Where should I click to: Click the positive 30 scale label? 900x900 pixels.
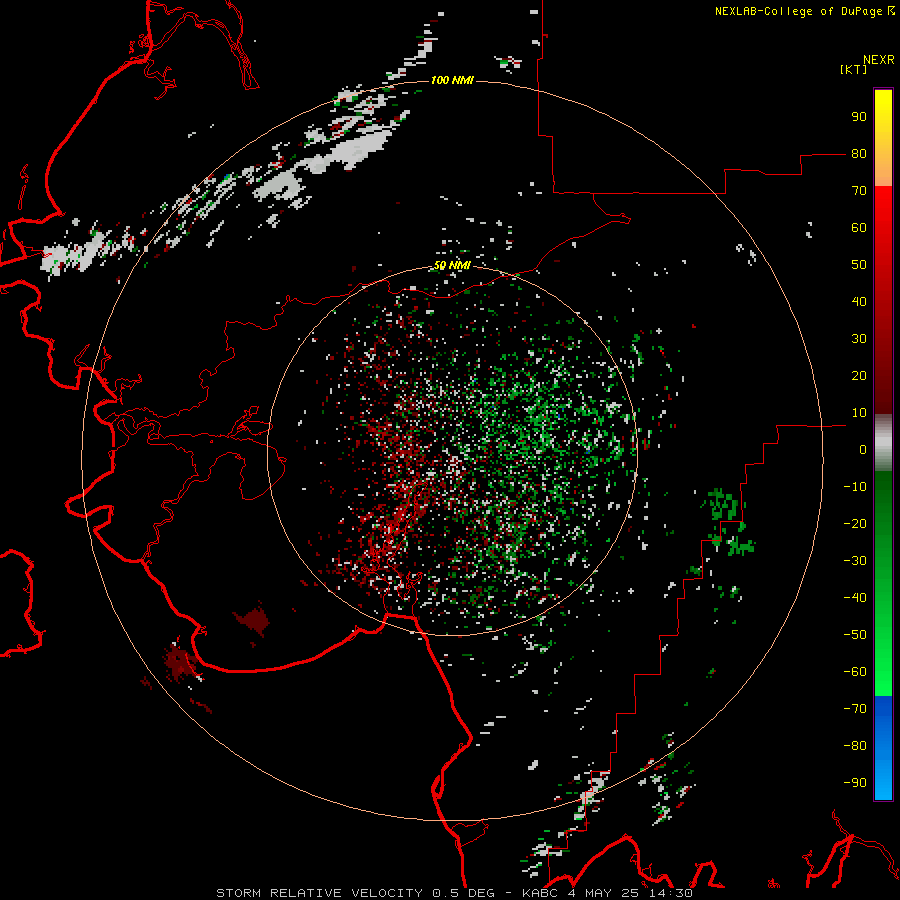pyautogui.click(x=859, y=339)
